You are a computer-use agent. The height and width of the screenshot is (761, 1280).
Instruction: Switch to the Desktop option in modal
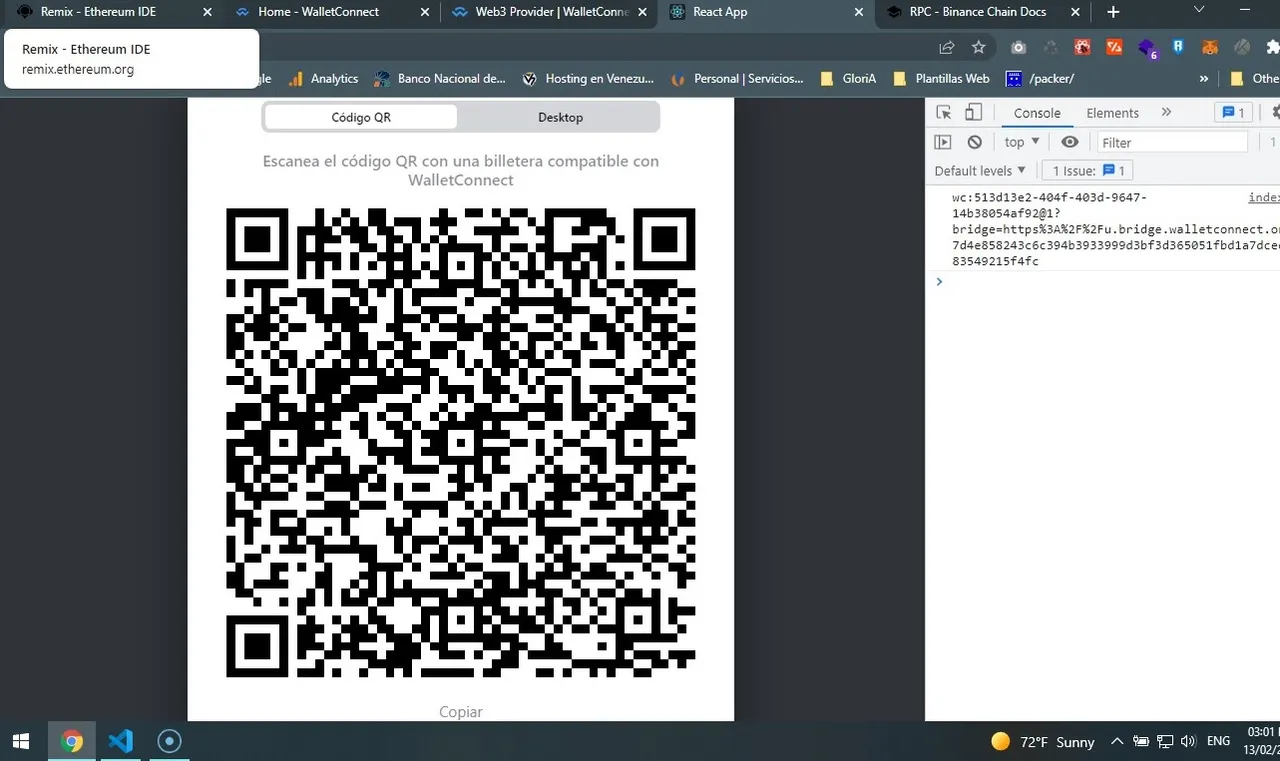pyautogui.click(x=560, y=117)
